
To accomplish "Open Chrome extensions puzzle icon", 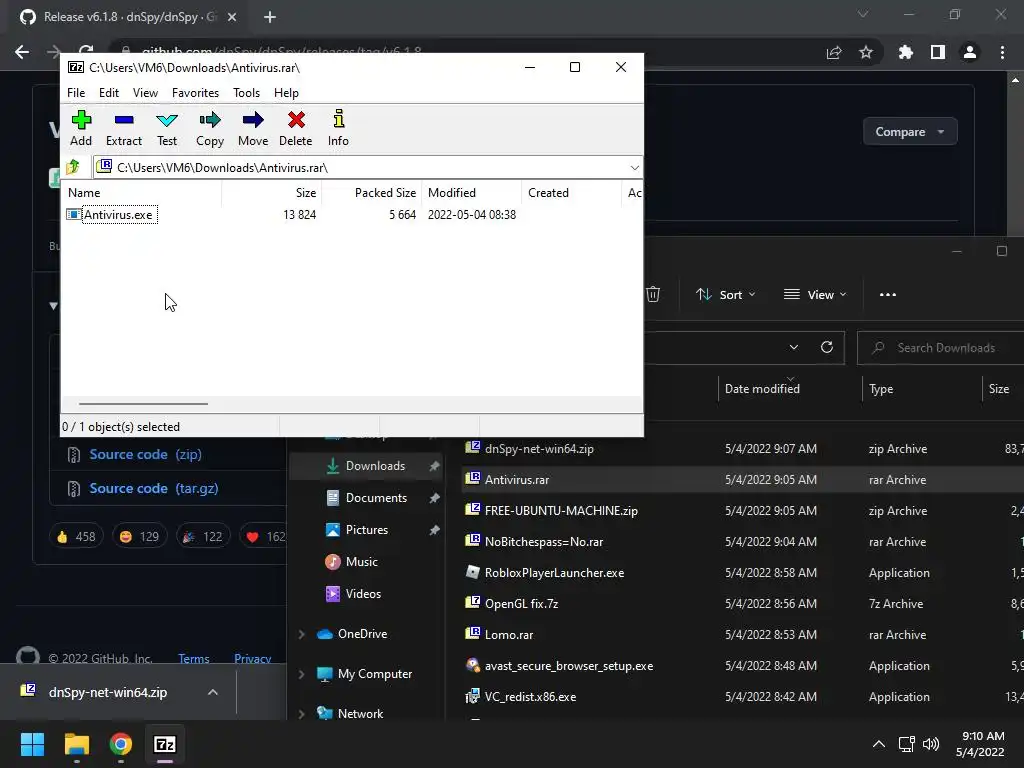I will point(906,52).
